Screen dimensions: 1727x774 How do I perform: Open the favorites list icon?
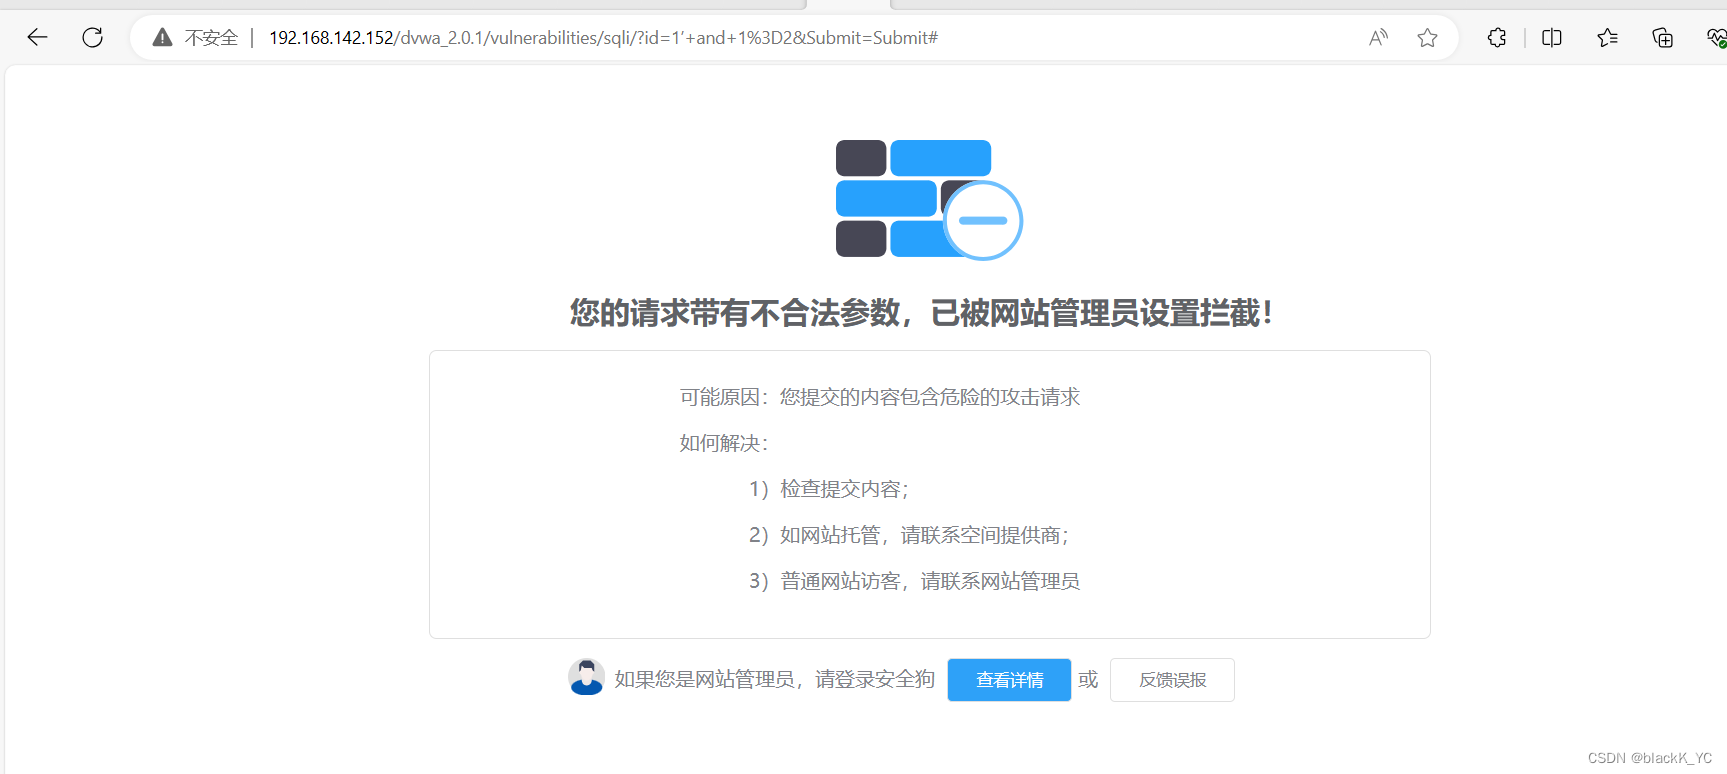click(x=1607, y=38)
